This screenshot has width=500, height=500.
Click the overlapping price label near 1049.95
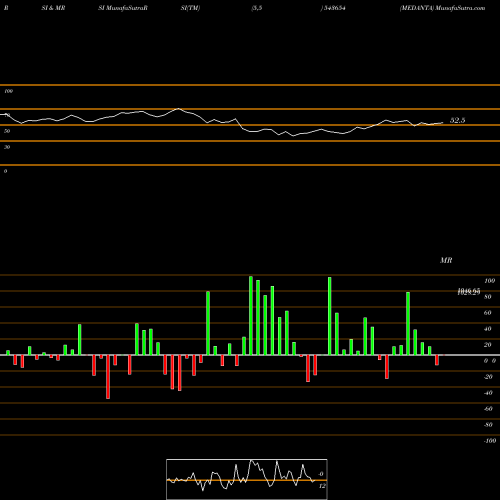(x=469, y=292)
